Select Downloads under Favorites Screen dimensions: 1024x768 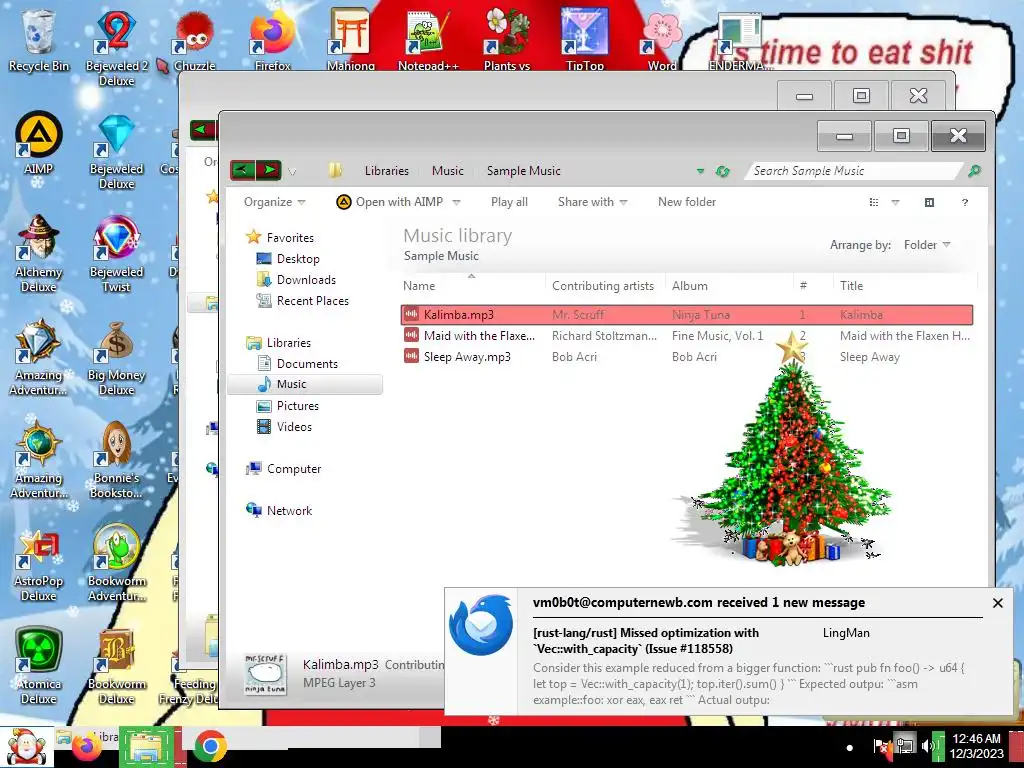click(296, 280)
